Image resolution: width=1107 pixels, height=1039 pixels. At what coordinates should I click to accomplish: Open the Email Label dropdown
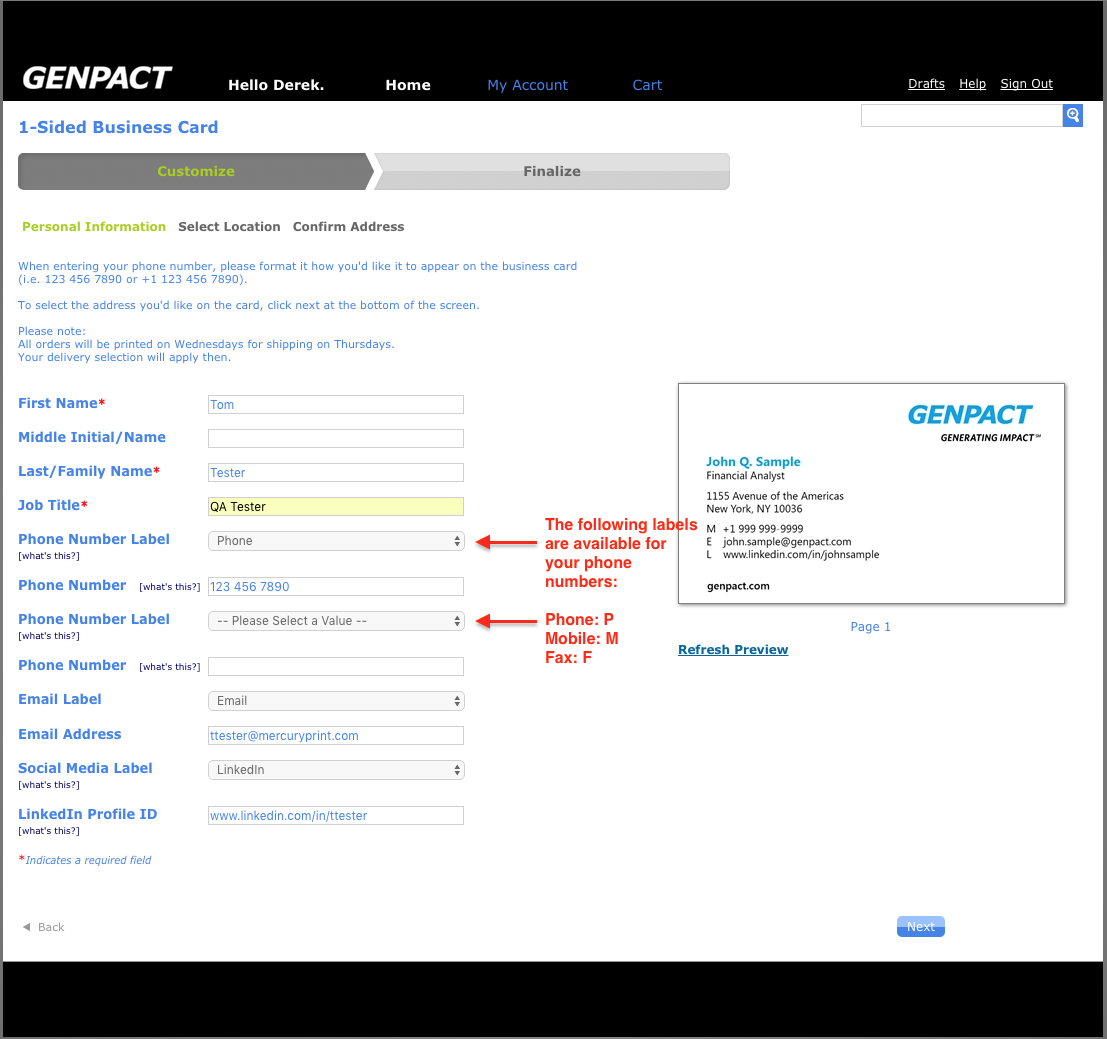tap(336, 701)
